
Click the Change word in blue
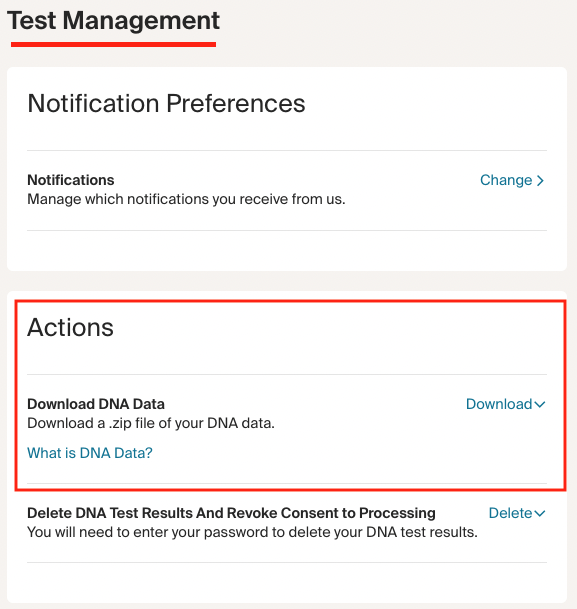coord(506,180)
